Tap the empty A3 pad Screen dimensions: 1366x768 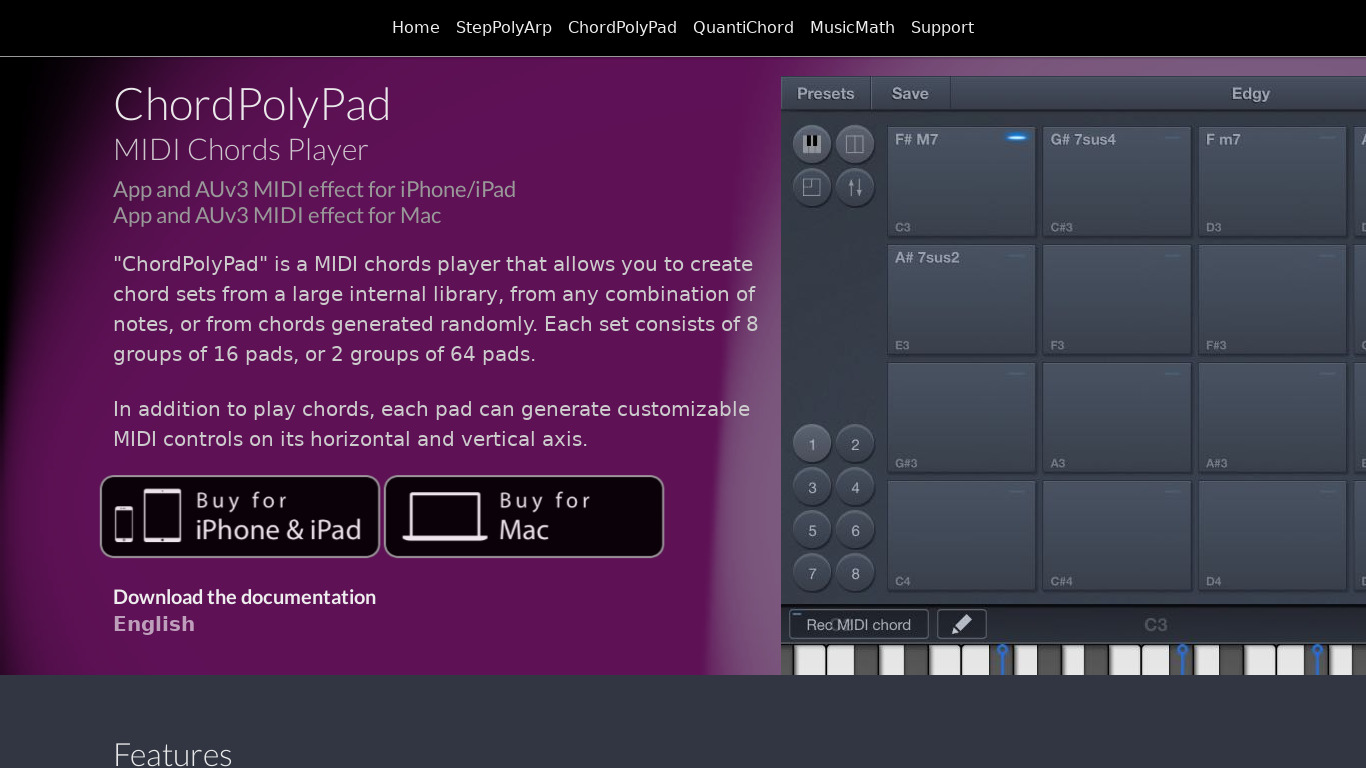point(1117,417)
